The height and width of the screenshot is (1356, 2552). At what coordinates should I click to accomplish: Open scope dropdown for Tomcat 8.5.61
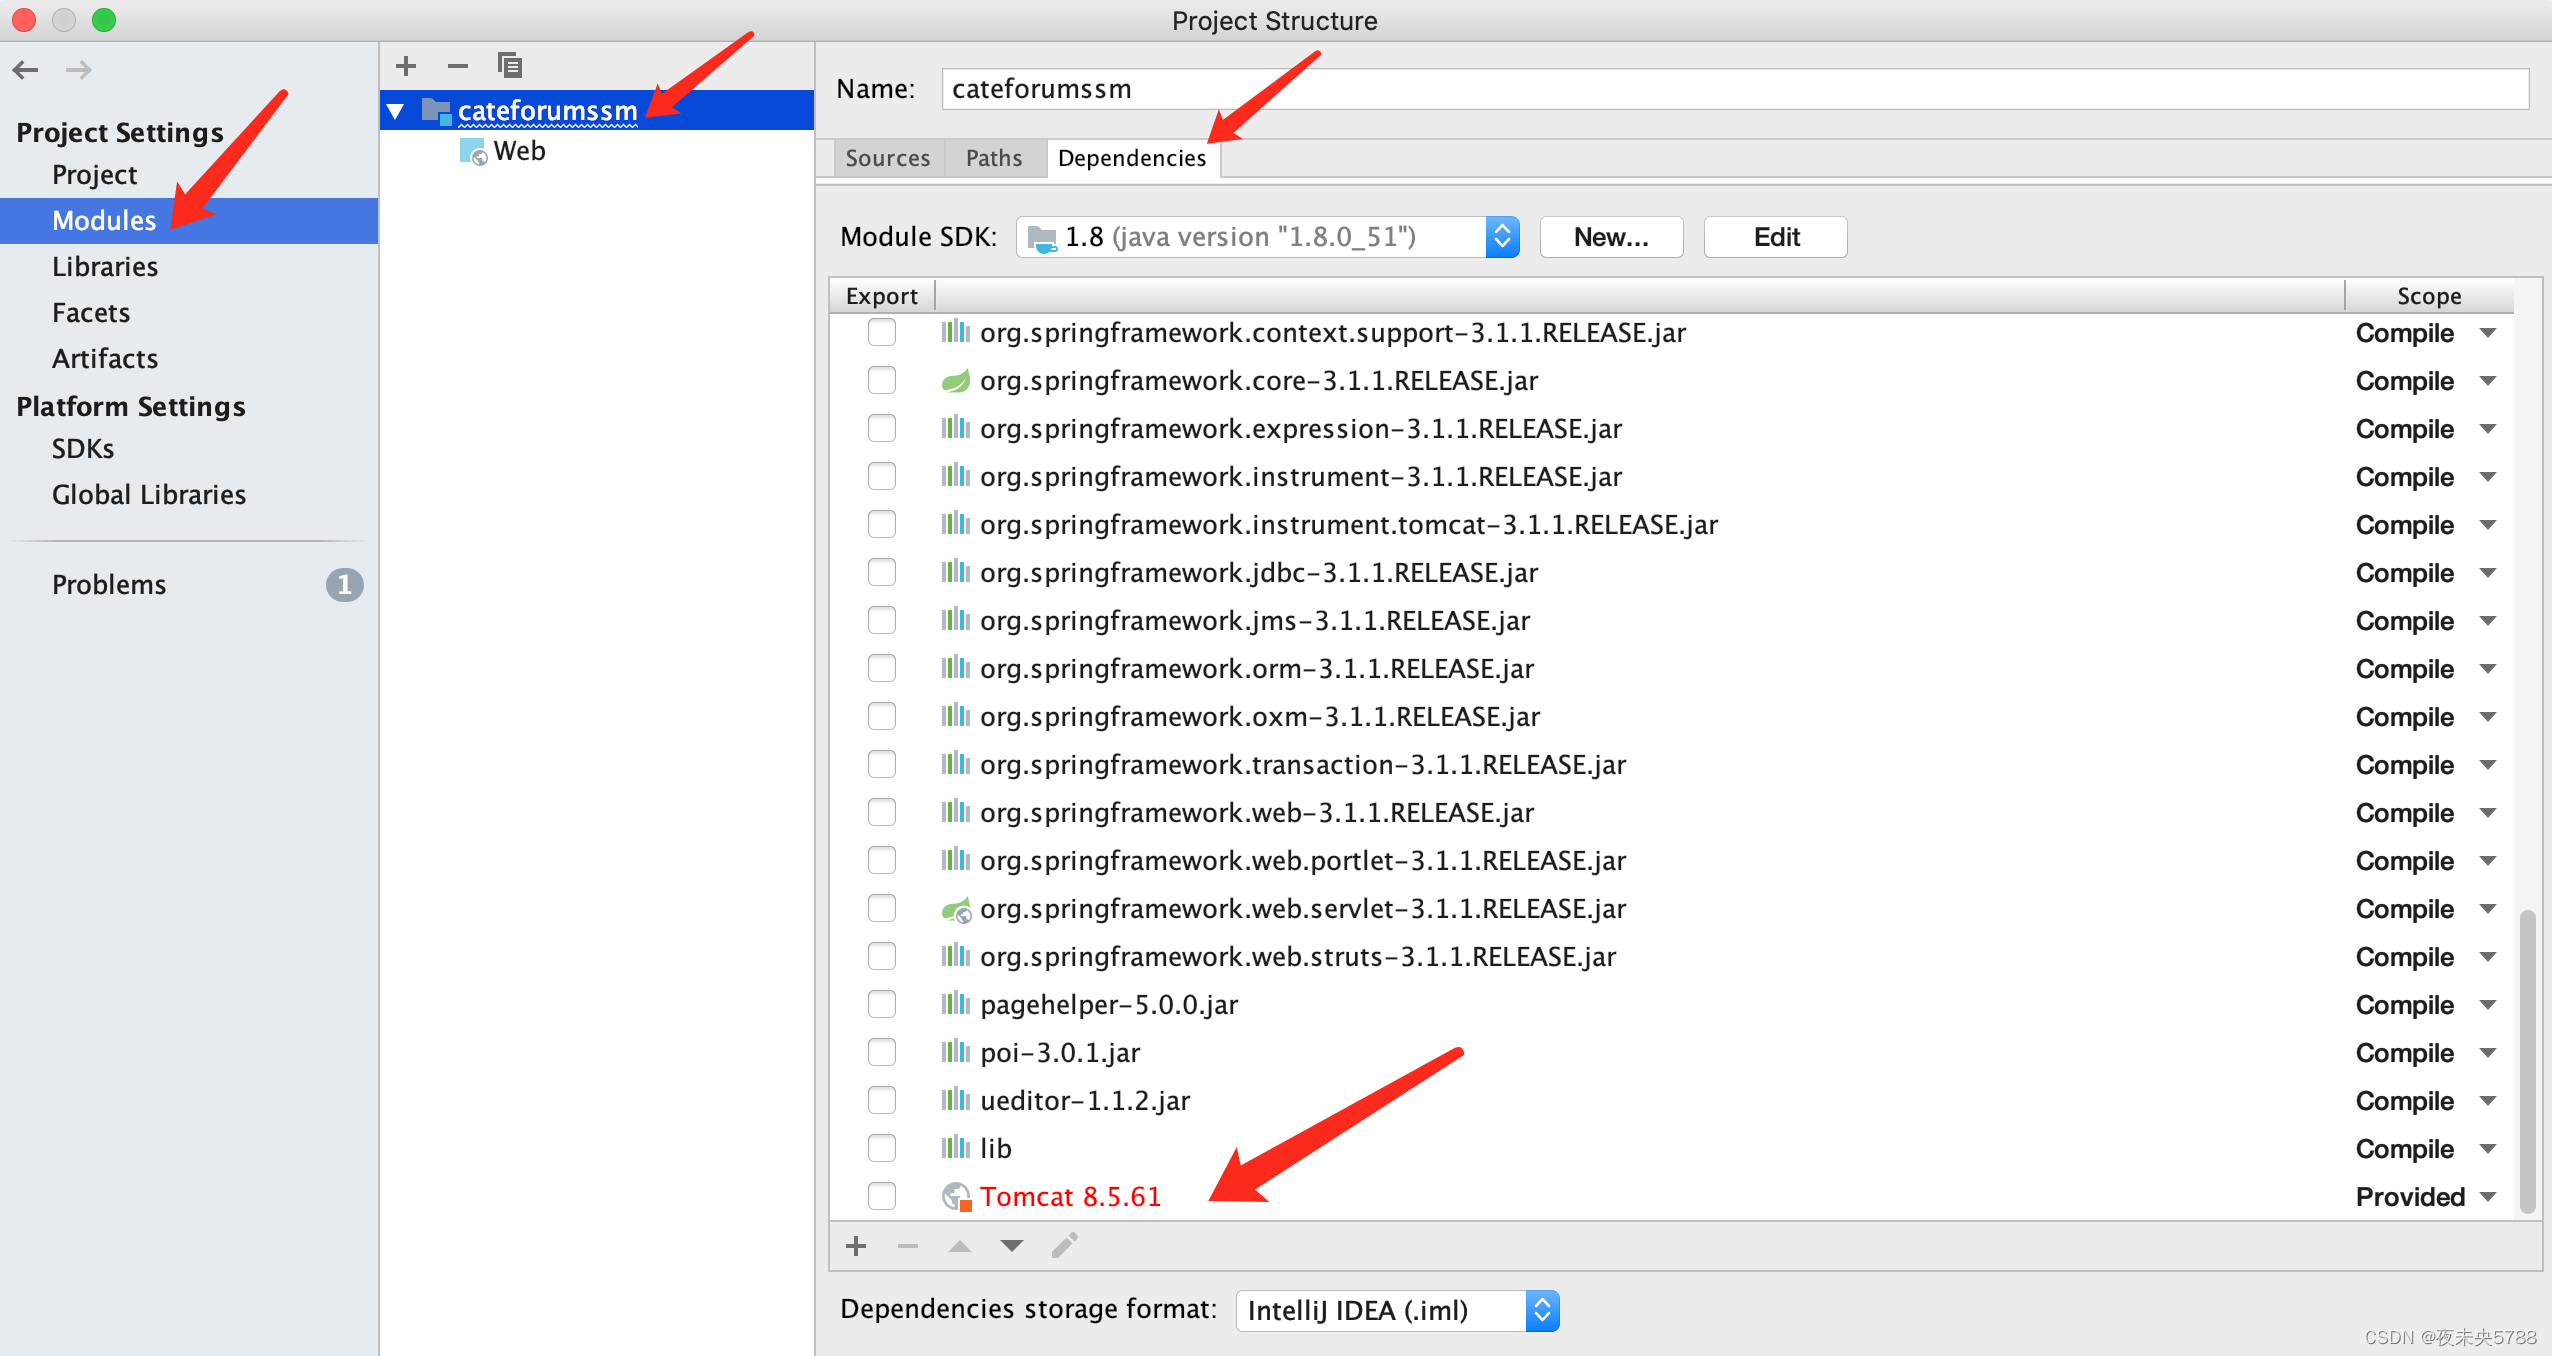[2489, 1197]
